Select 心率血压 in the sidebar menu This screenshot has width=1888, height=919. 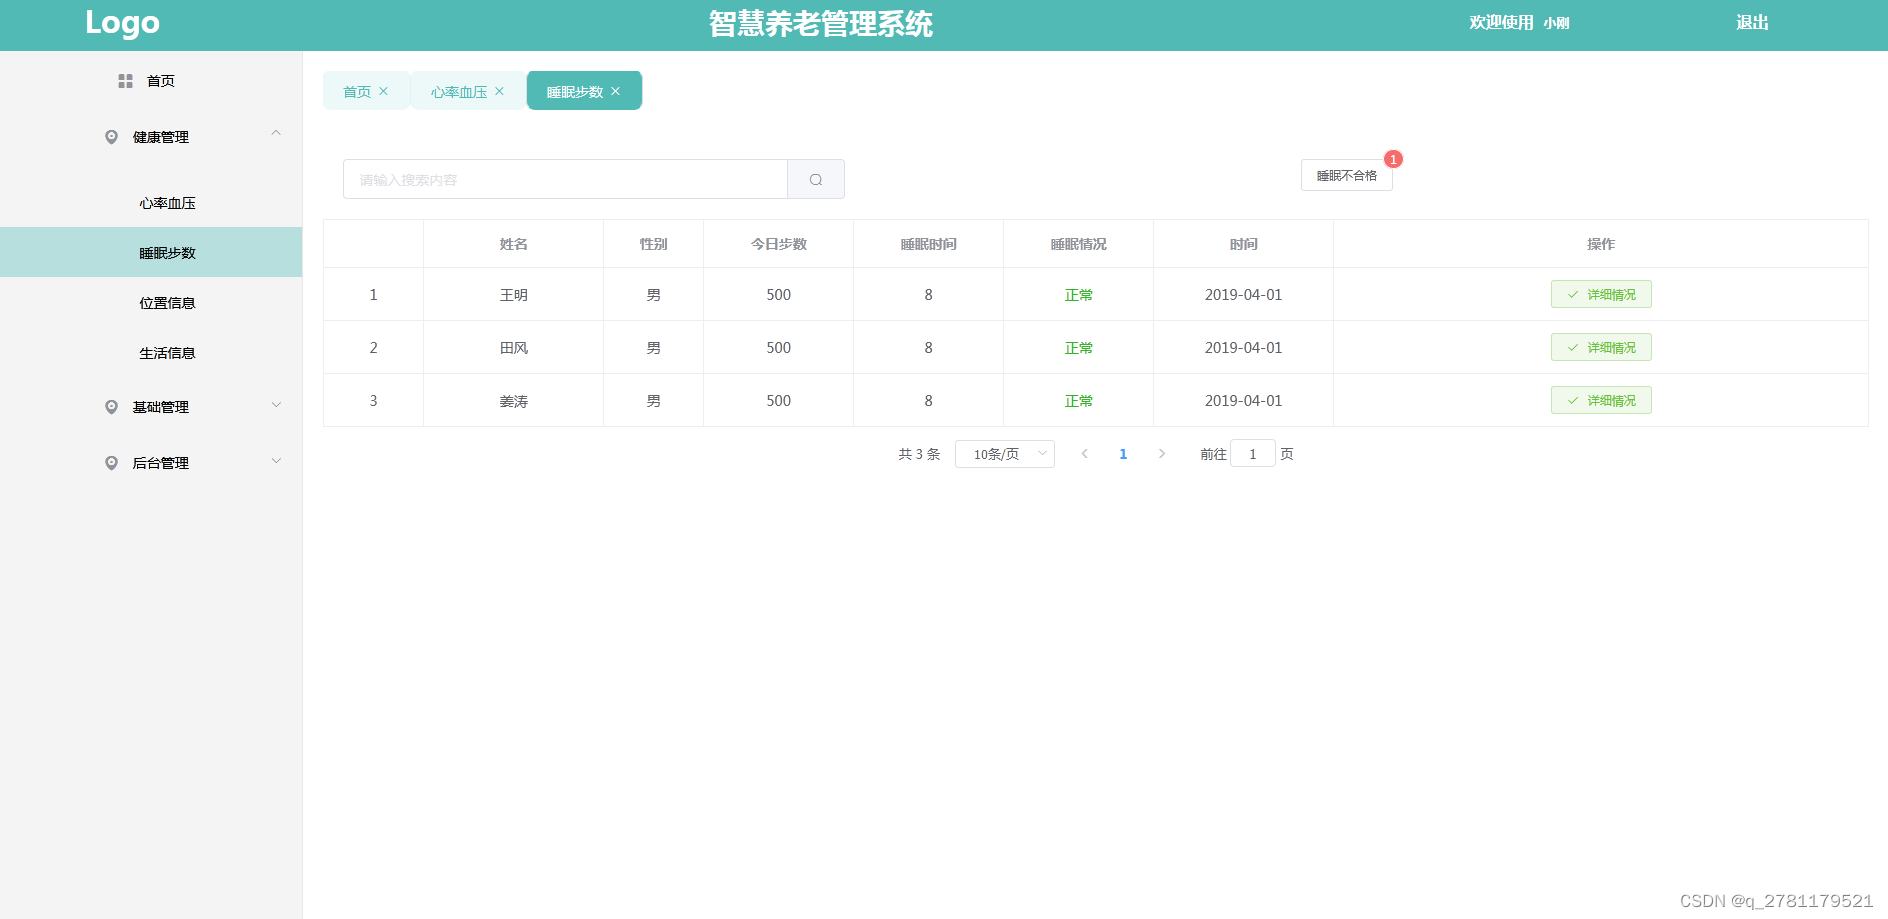coord(151,203)
